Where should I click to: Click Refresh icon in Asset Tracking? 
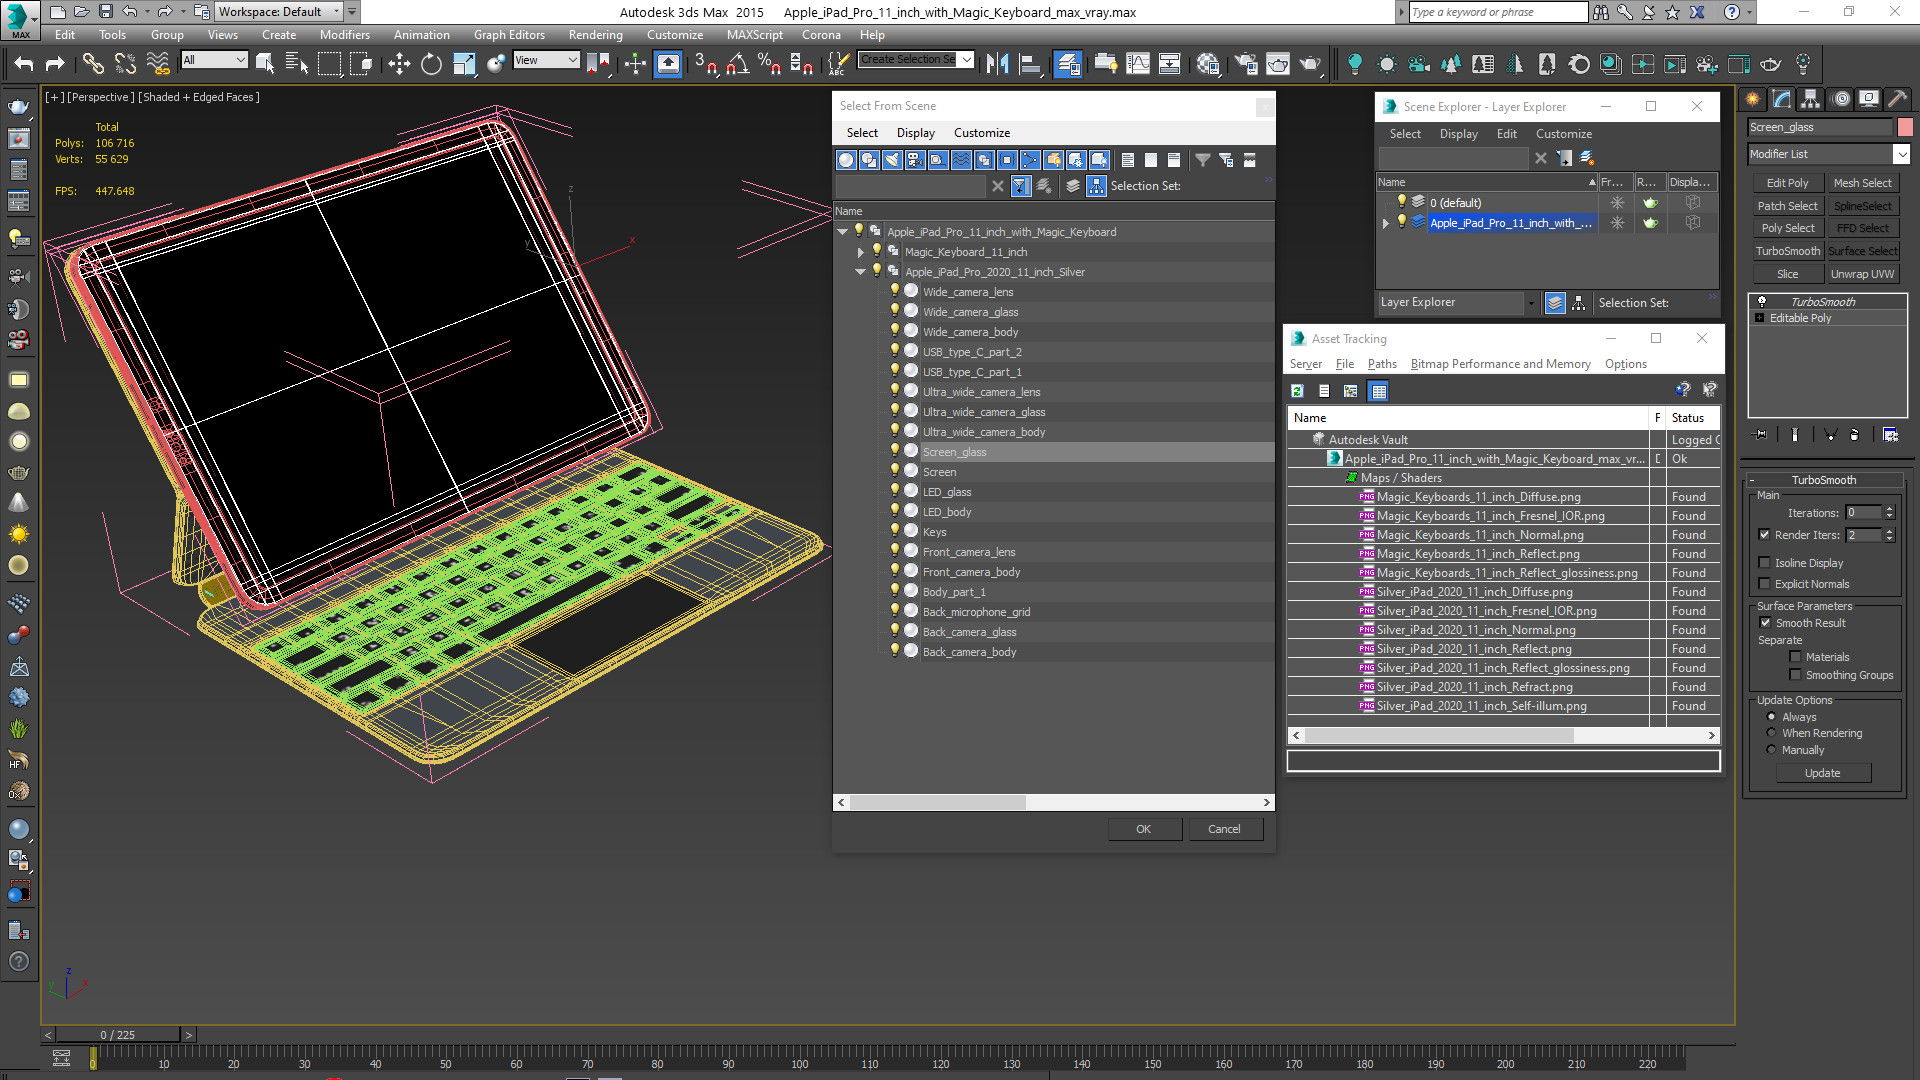click(x=1297, y=391)
